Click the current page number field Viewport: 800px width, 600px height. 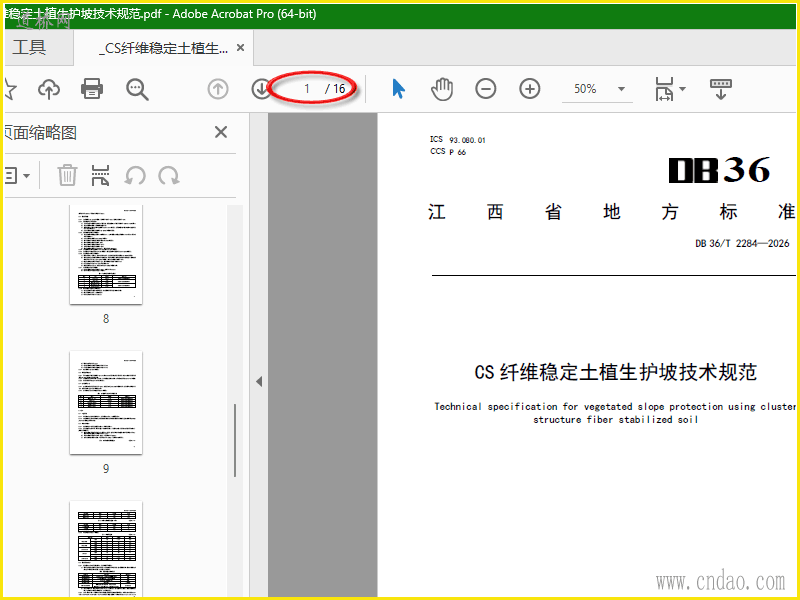pyautogui.click(x=307, y=89)
